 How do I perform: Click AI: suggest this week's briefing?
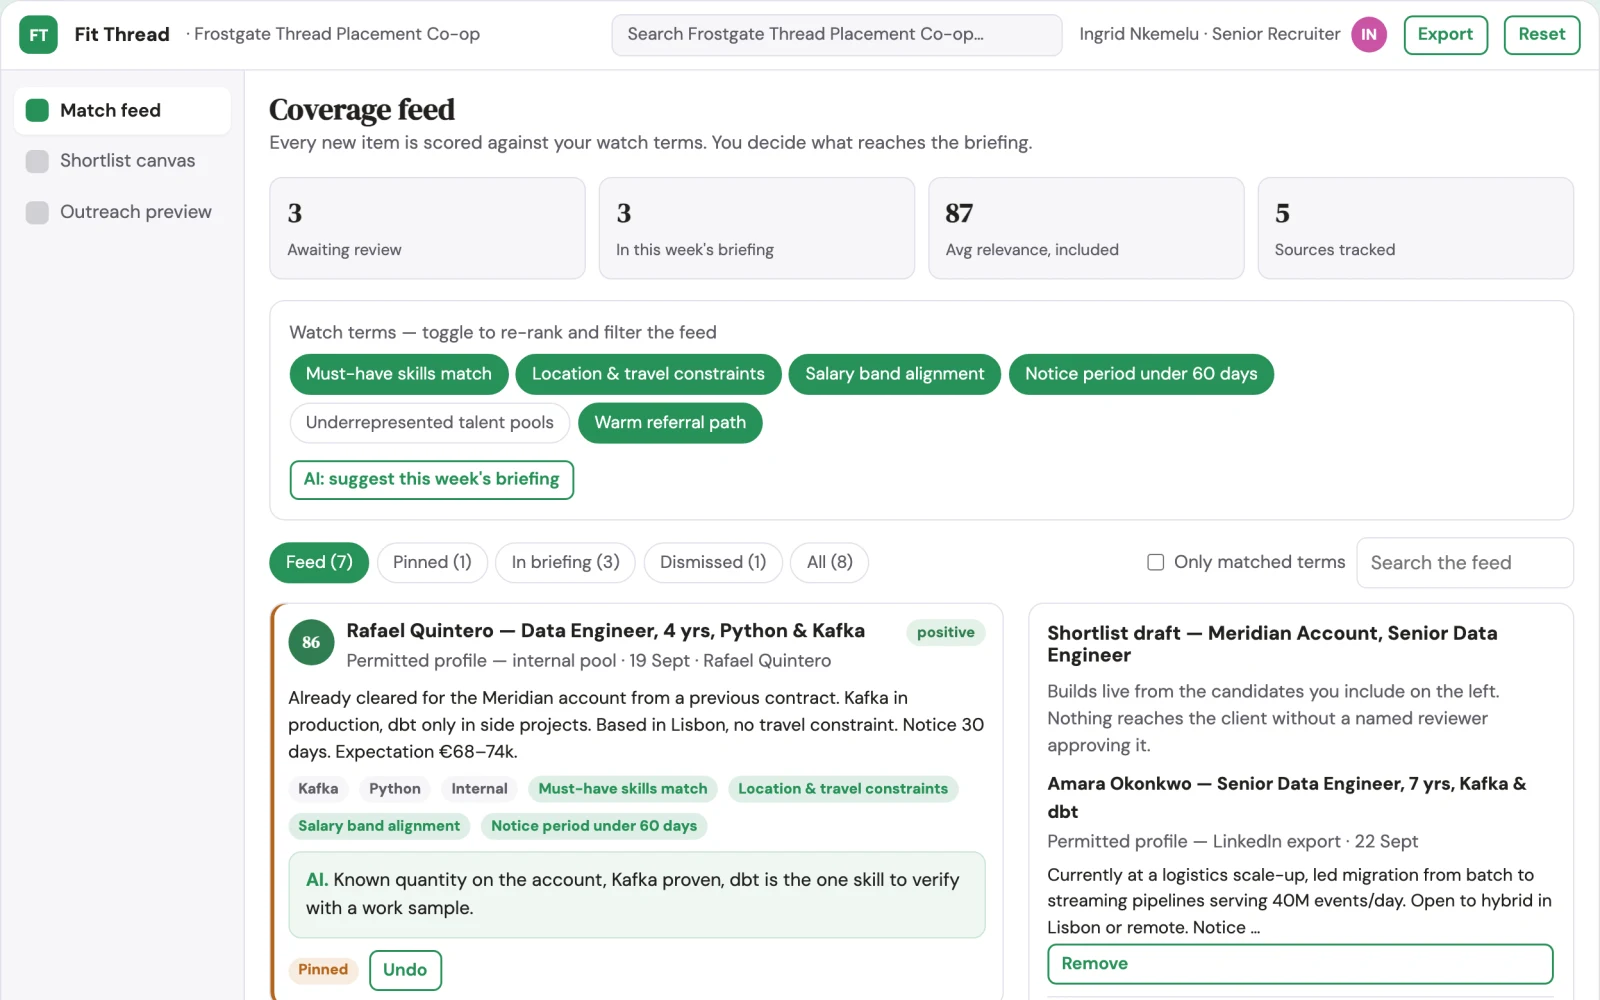click(432, 480)
